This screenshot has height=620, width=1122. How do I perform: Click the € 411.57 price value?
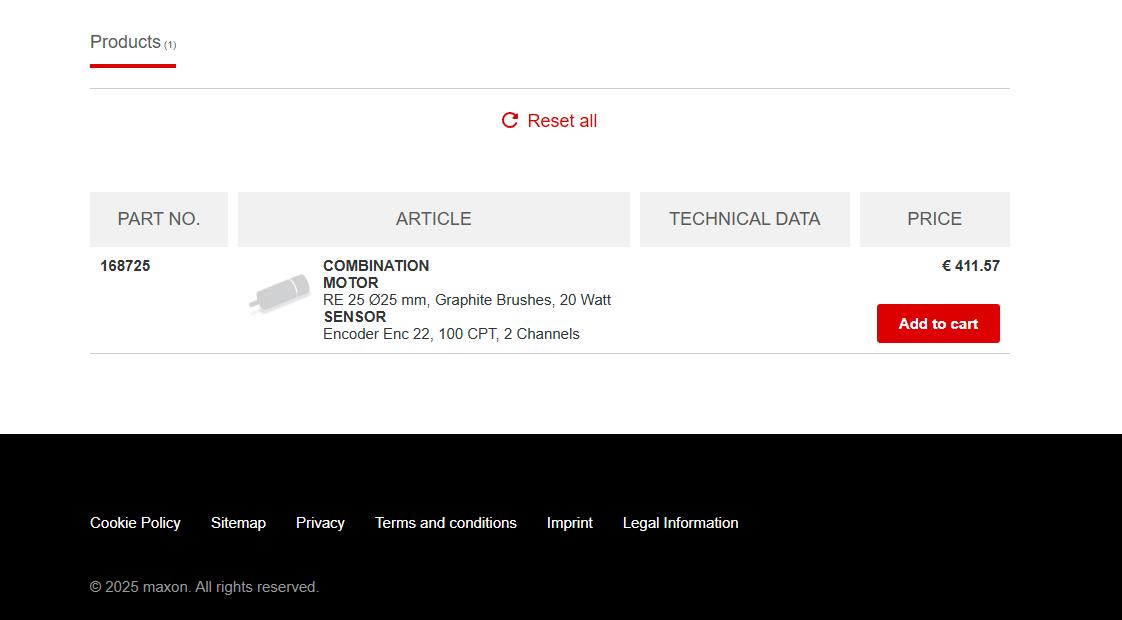(971, 266)
